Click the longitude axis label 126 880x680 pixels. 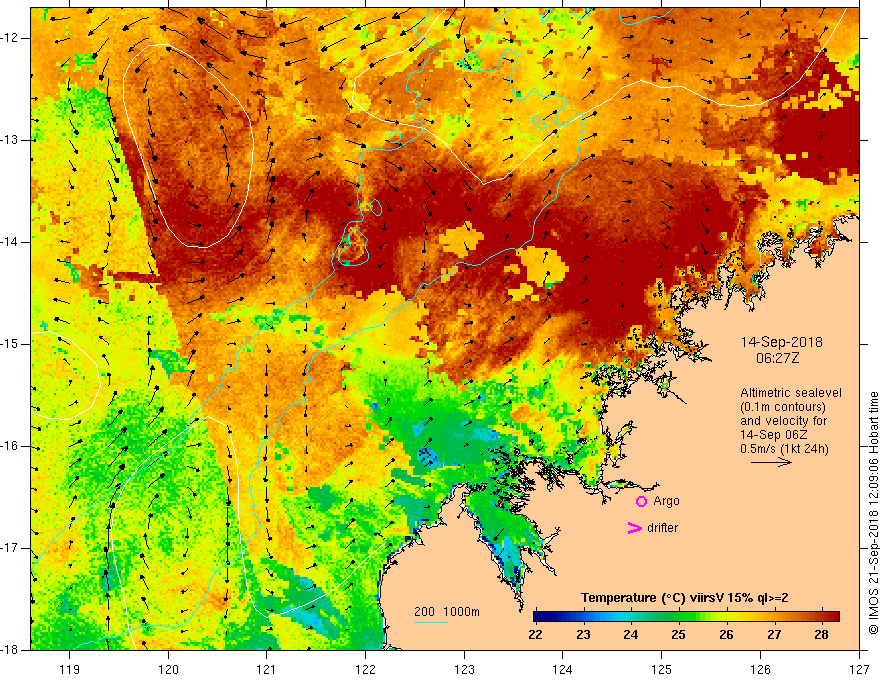point(760,669)
